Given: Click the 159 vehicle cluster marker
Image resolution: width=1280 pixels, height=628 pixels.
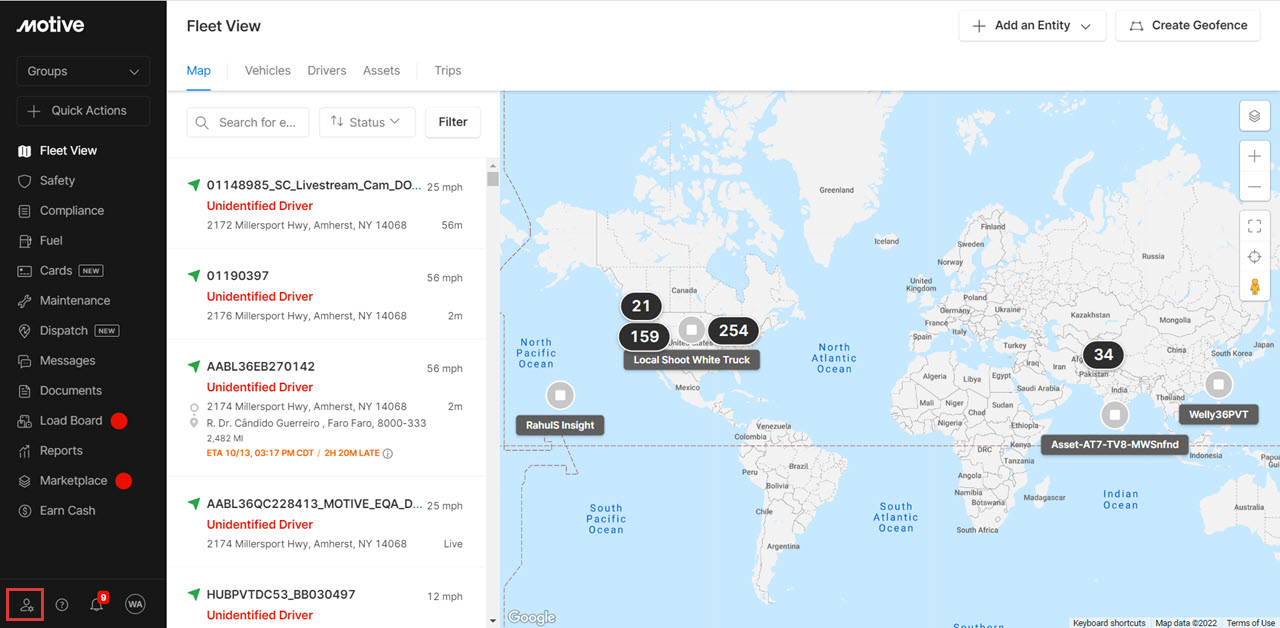Looking at the screenshot, I should tap(645, 337).
